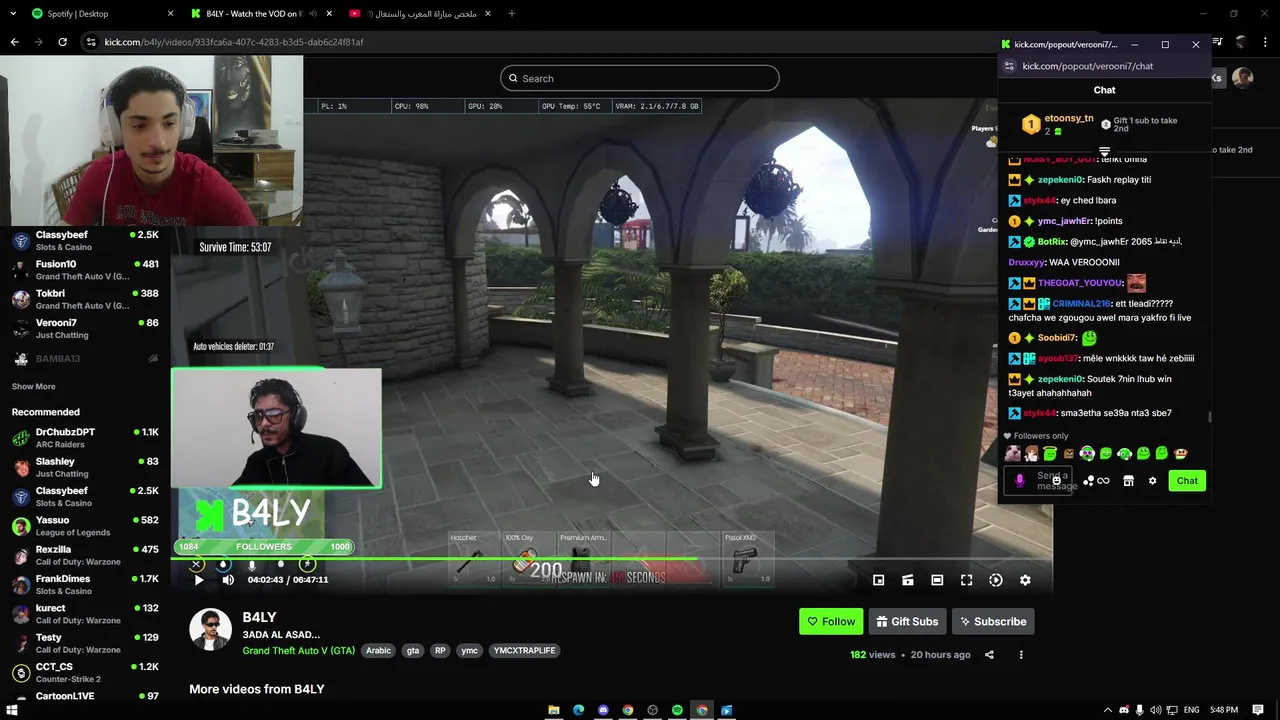The image size is (1280, 720).
Task: Open emote picker smiley in chat input
Action: tap(1056, 481)
